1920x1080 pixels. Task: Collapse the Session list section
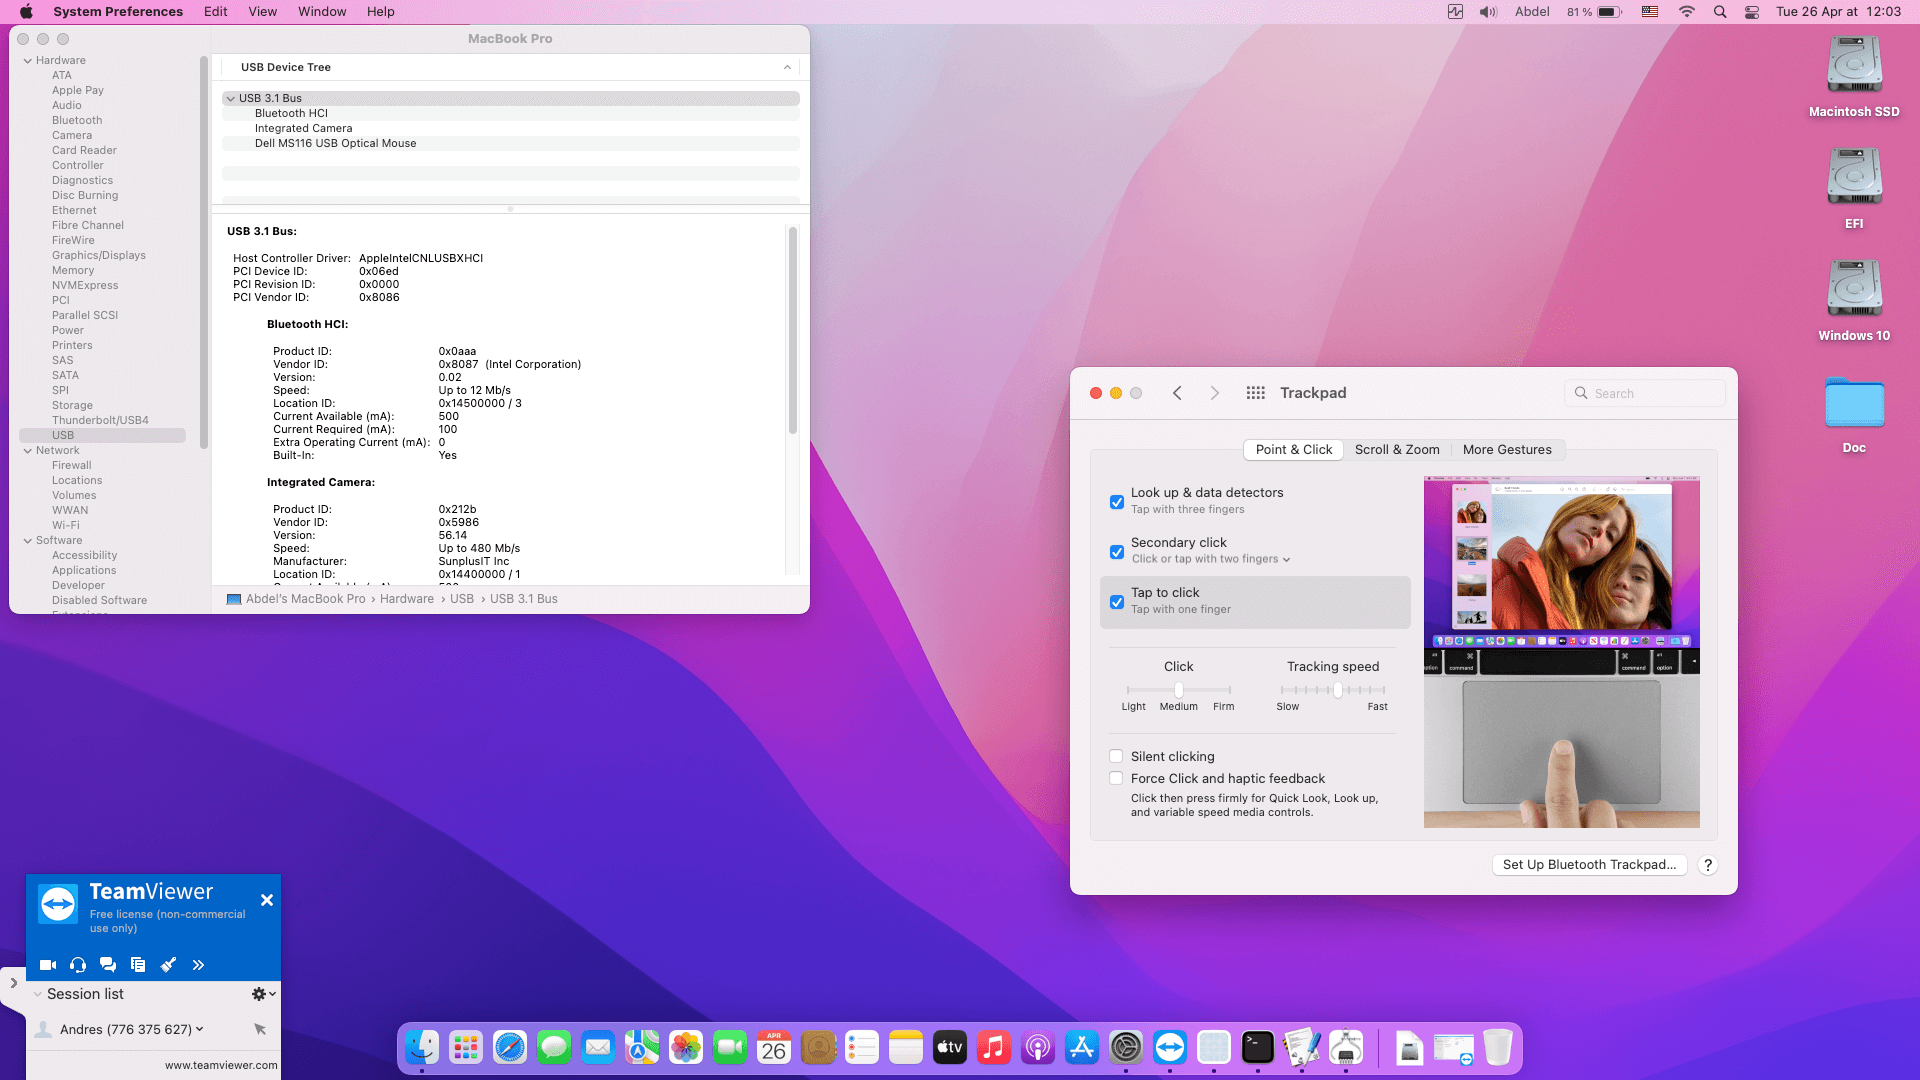coord(37,994)
